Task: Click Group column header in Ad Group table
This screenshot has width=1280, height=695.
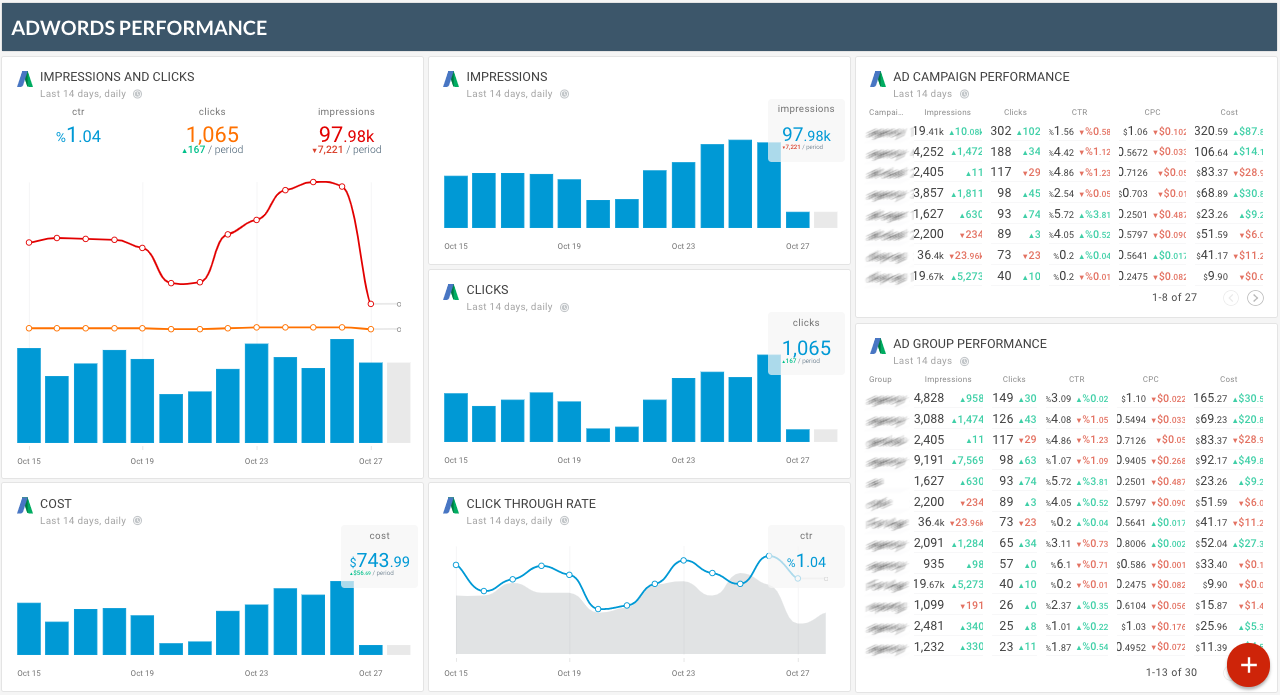Action: 880,380
